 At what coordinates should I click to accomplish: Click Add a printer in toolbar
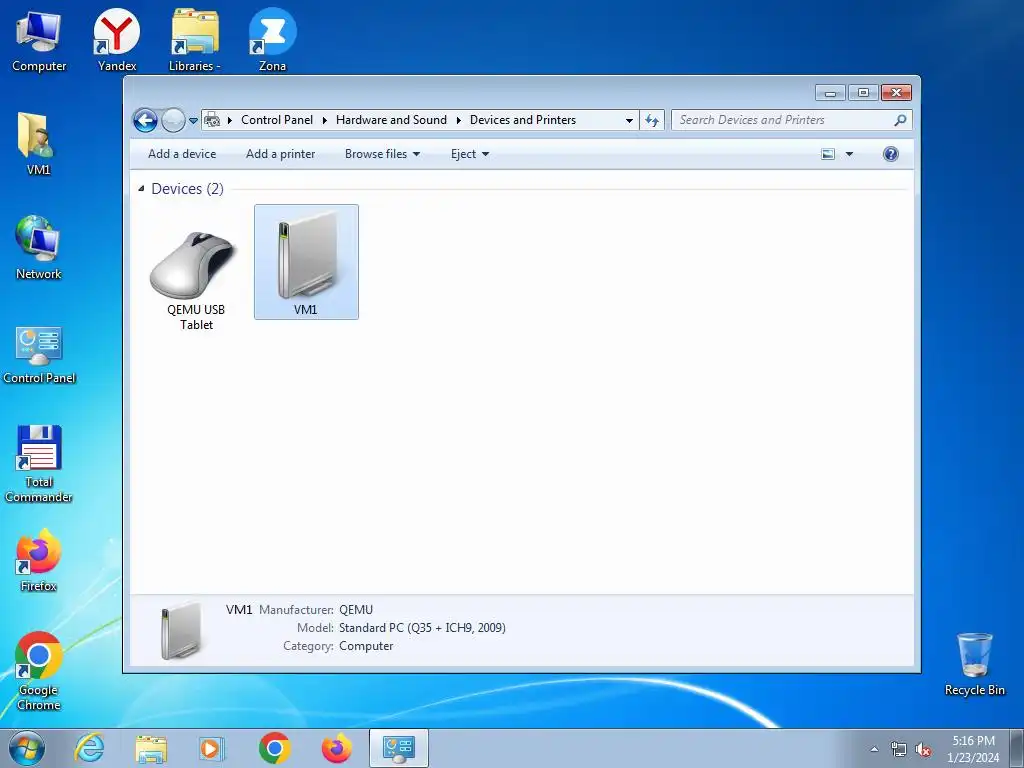click(280, 154)
